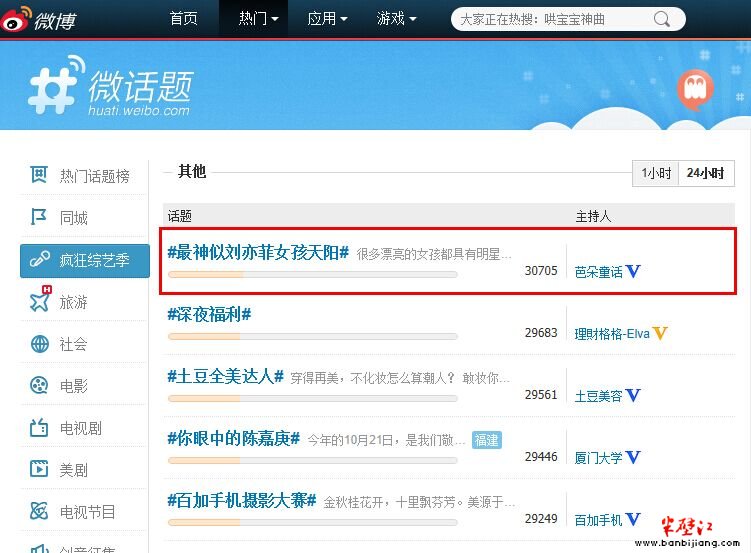Click the 社会 globe icon

(40, 344)
